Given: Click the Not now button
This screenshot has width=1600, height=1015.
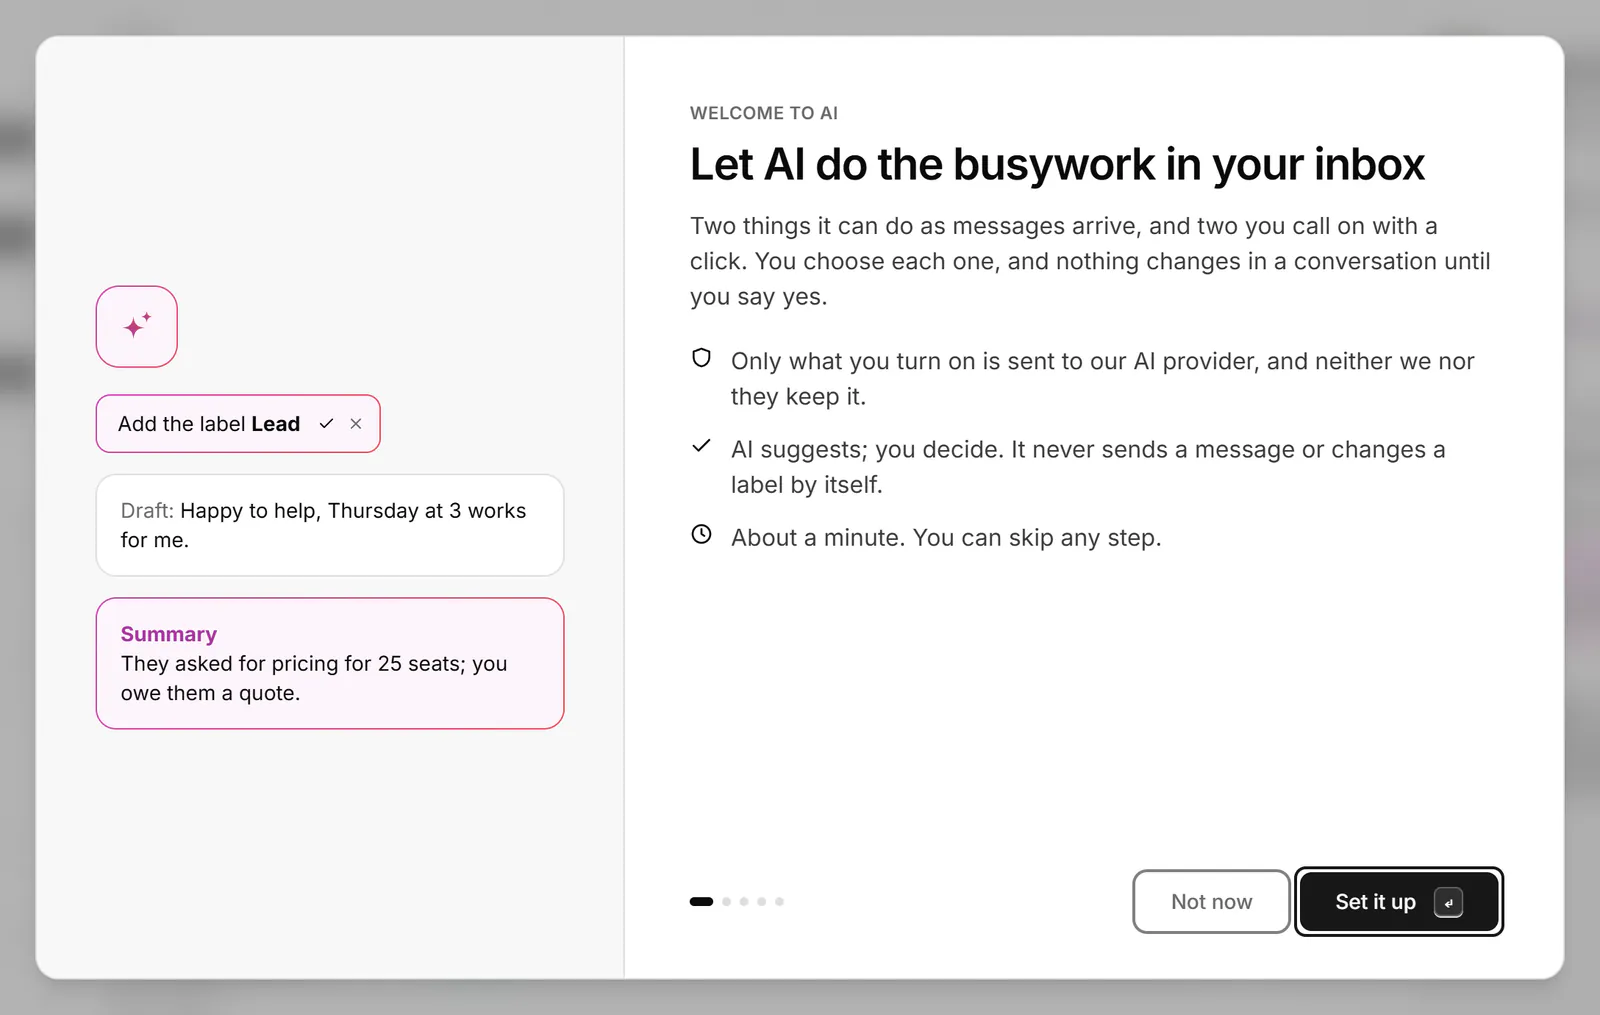Looking at the screenshot, I should pyautogui.click(x=1211, y=902).
